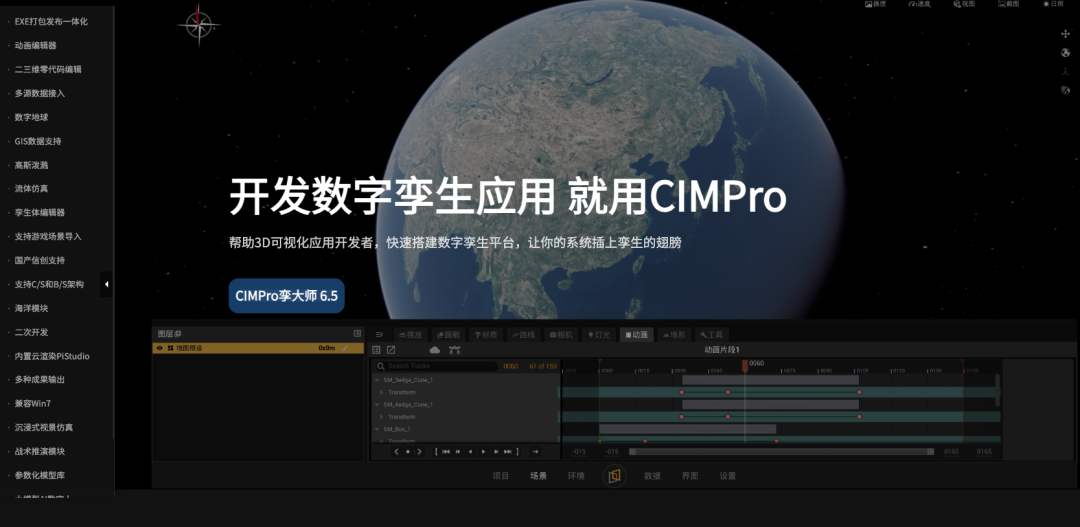
Task: Click the collapse list icon left of 摆放 tab
Action: (379, 335)
